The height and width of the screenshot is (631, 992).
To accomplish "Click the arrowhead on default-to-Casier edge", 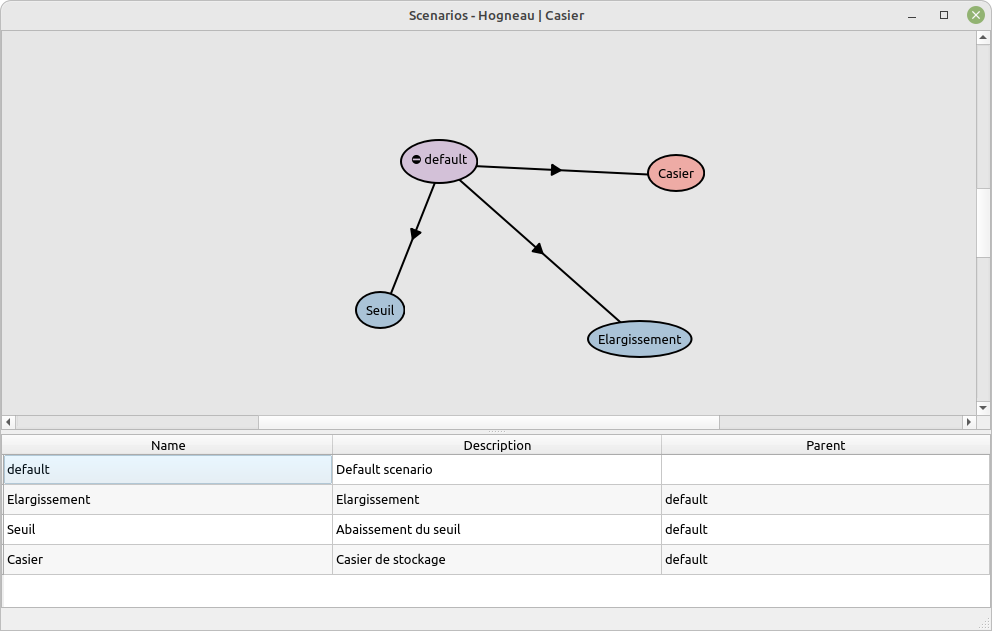I will (556, 170).
